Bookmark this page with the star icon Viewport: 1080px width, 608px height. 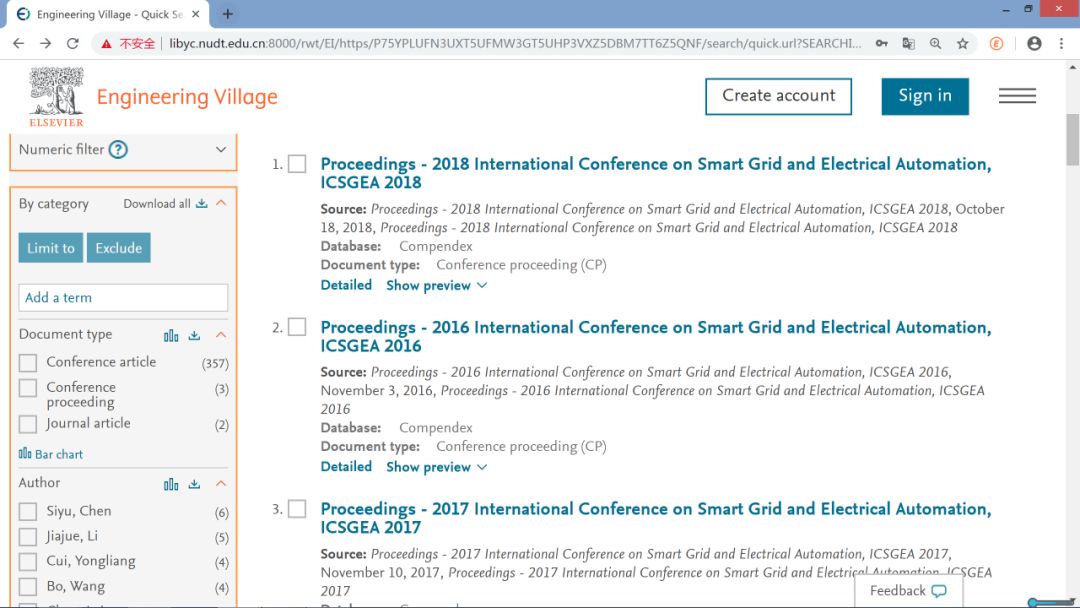[962, 44]
